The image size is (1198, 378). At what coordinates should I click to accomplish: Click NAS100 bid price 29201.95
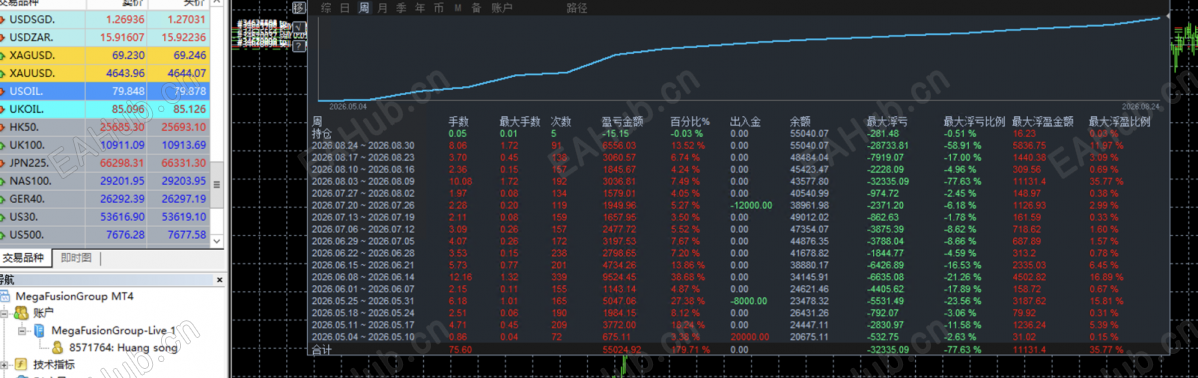click(121, 181)
